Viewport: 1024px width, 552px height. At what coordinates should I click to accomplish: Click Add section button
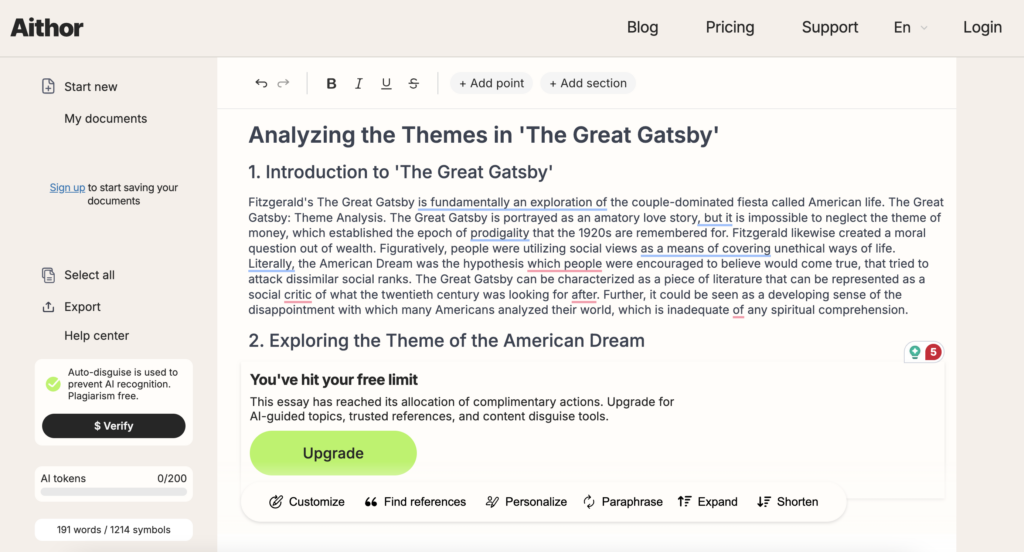pyautogui.click(x=588, y=84)
